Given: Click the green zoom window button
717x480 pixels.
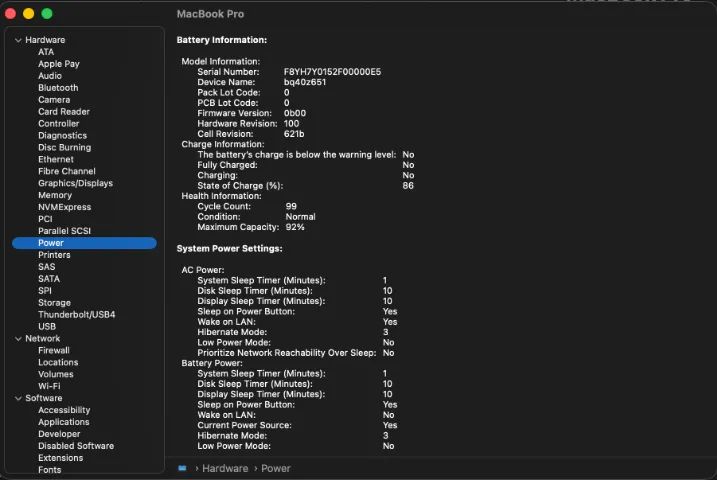Looking at the screenshot, I should [47, 14].
